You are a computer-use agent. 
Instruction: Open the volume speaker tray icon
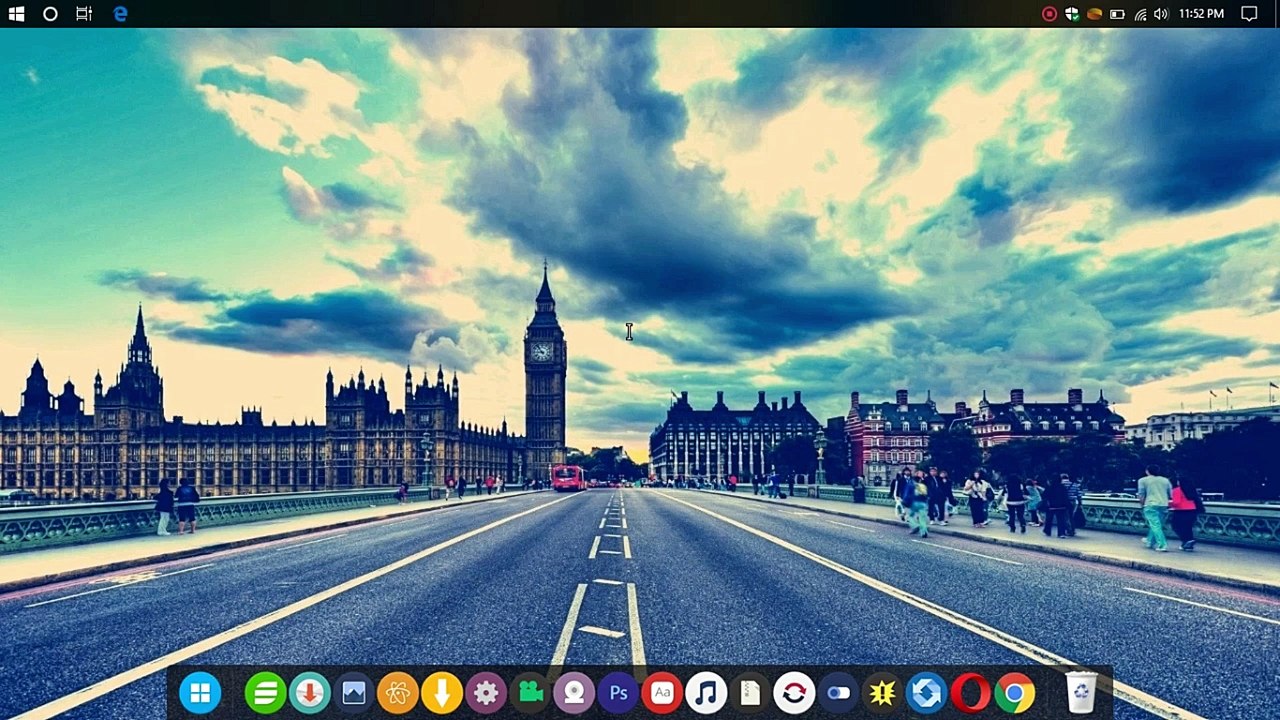click(x=1160, y=14)
